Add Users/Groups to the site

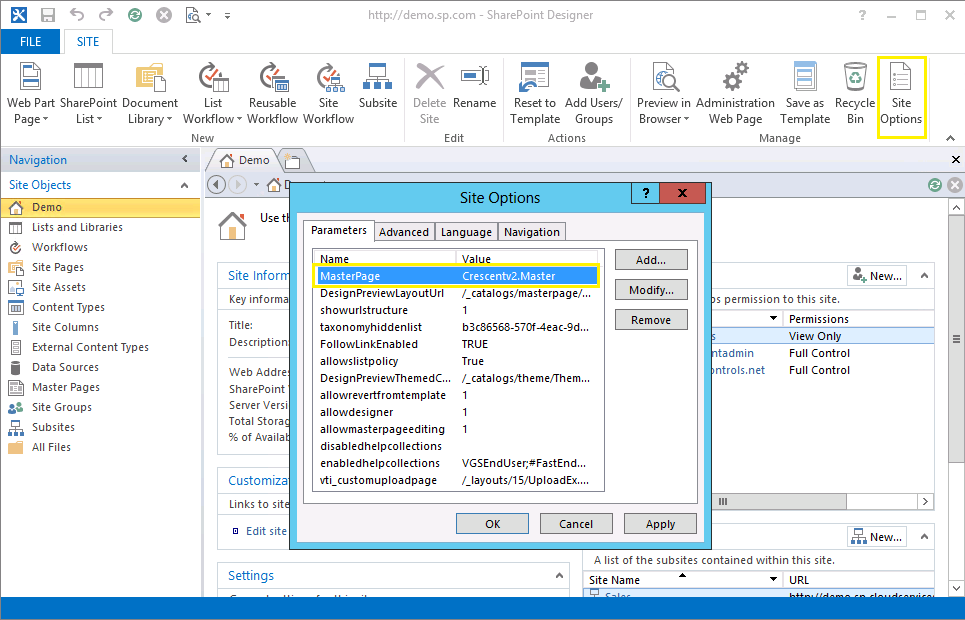click(x=594, y=94)
